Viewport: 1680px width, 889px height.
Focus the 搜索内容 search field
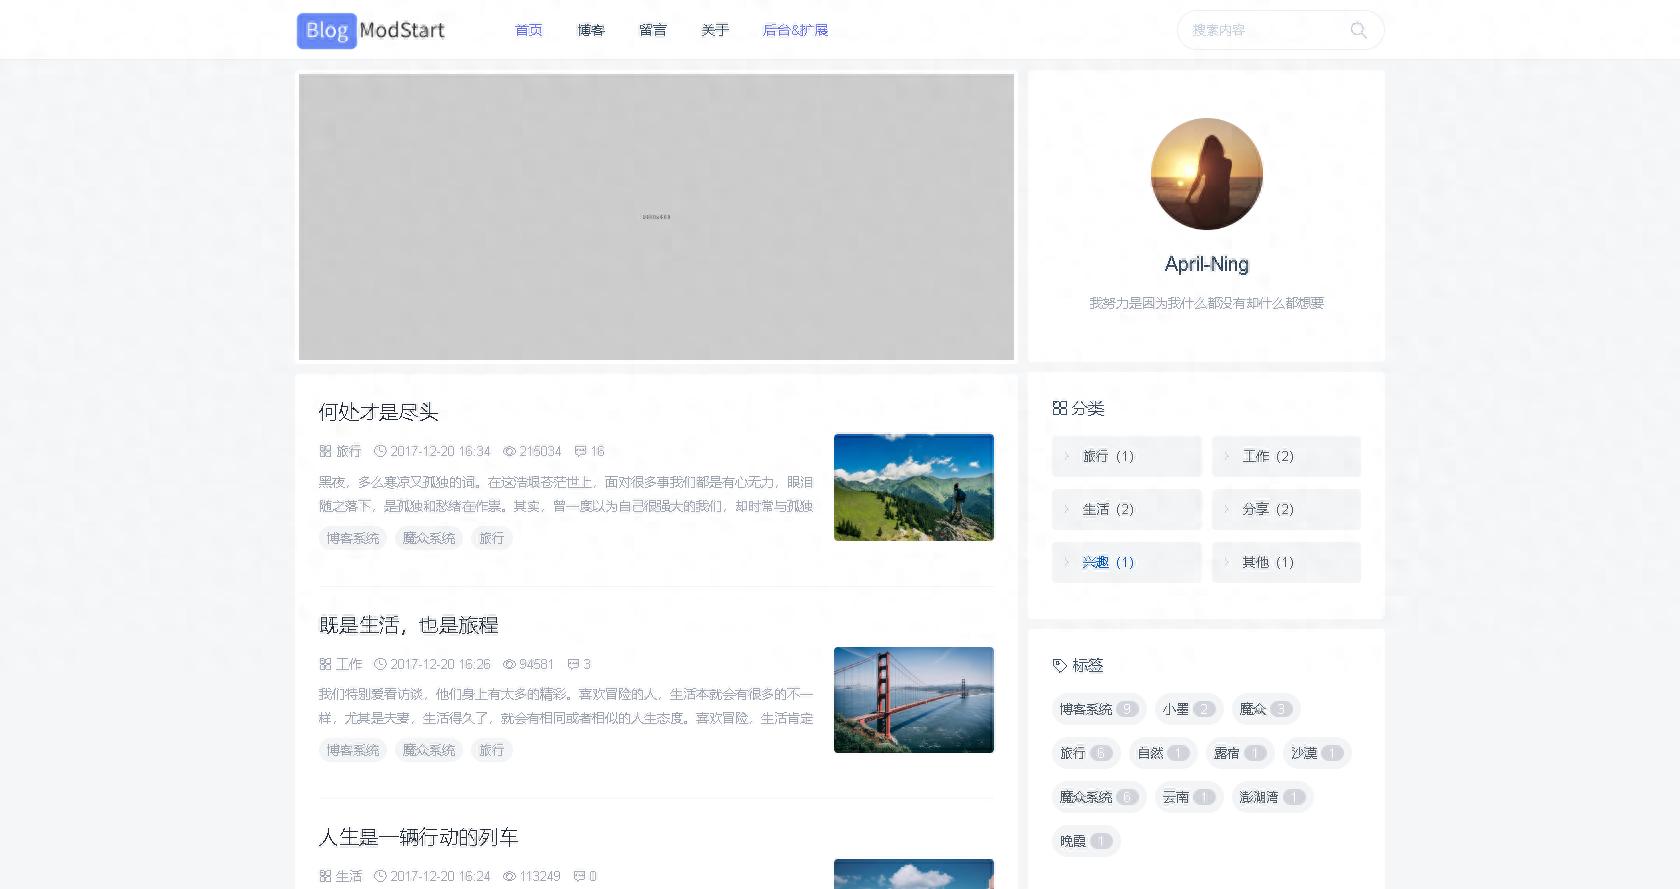tap(1265, 30)
